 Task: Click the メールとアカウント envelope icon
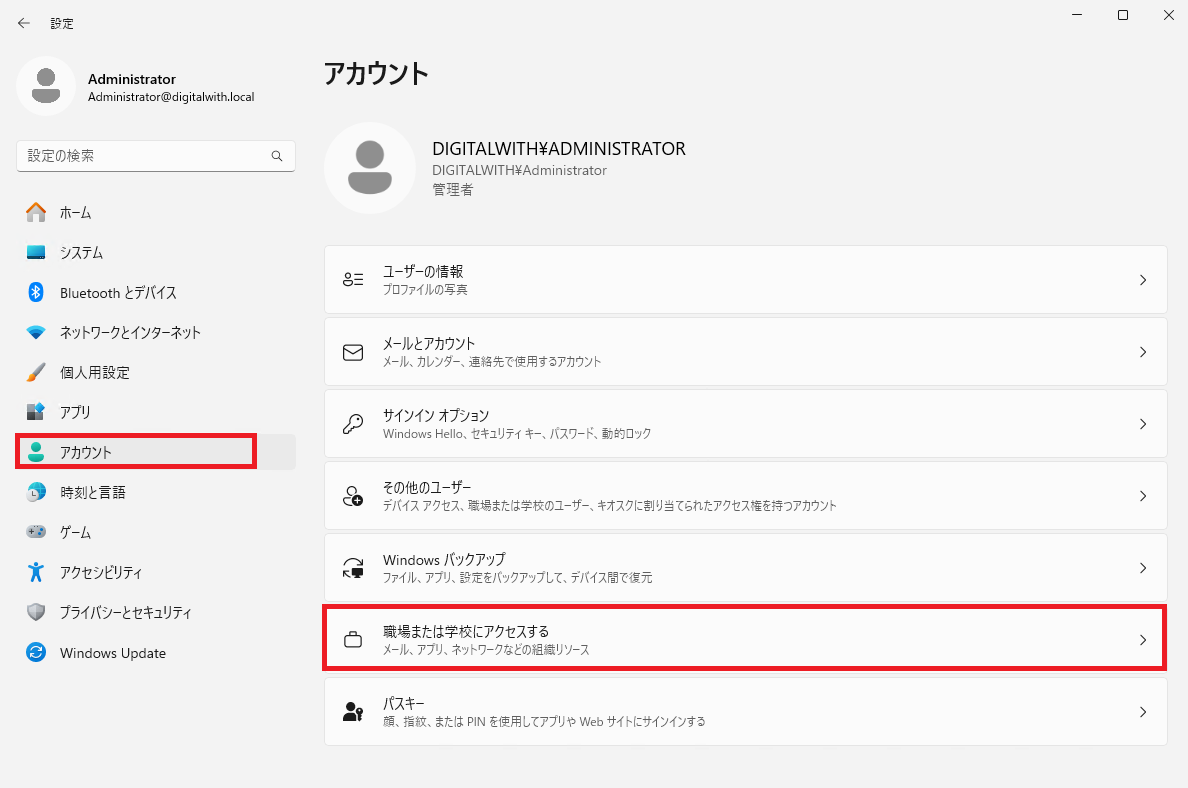pyautogui.click(x=353, y=352)
